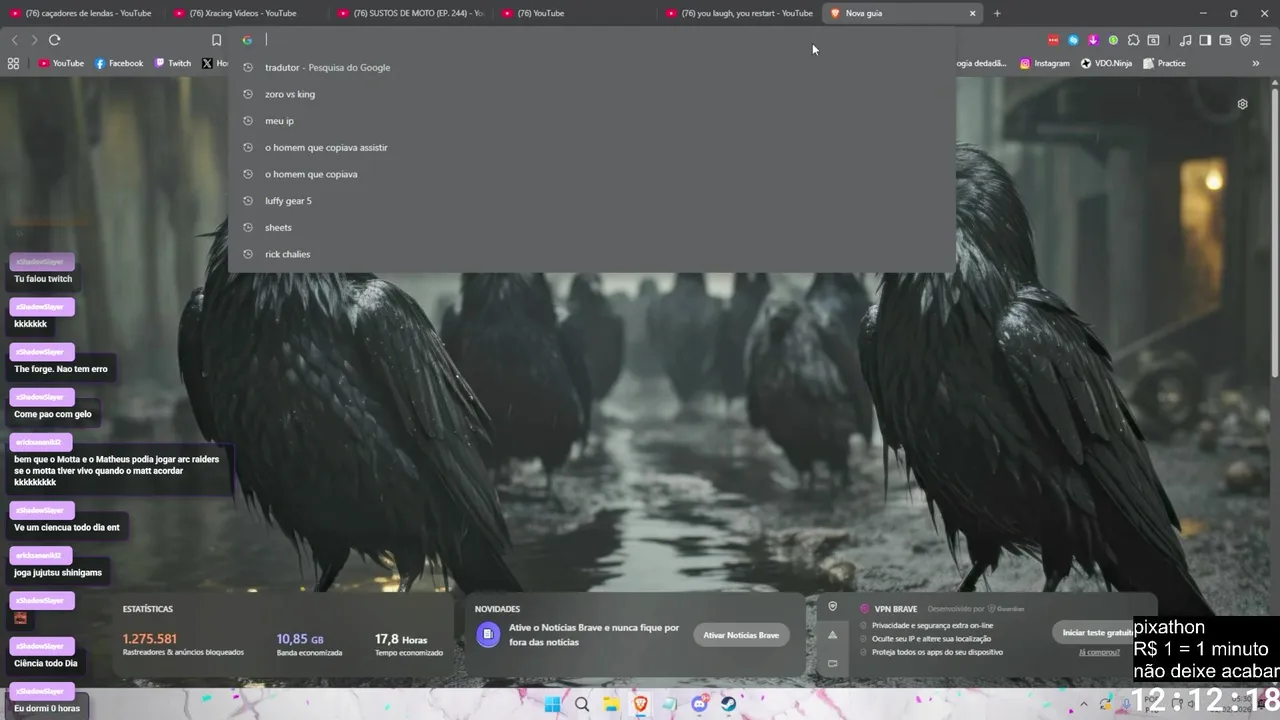1280x720 pixels.
Task: Select the VPN shield icon in widget sidebar
Action: point(832,607)
